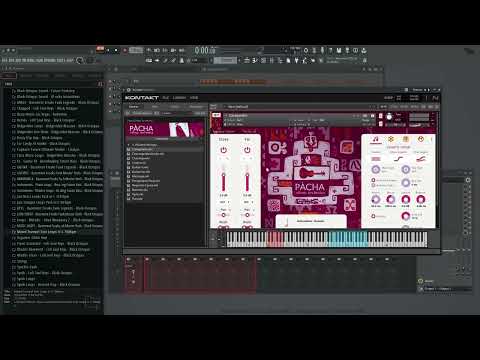Click the music note tab icon in the Pacha panel

pyautogui.click(x=376, y=139)
